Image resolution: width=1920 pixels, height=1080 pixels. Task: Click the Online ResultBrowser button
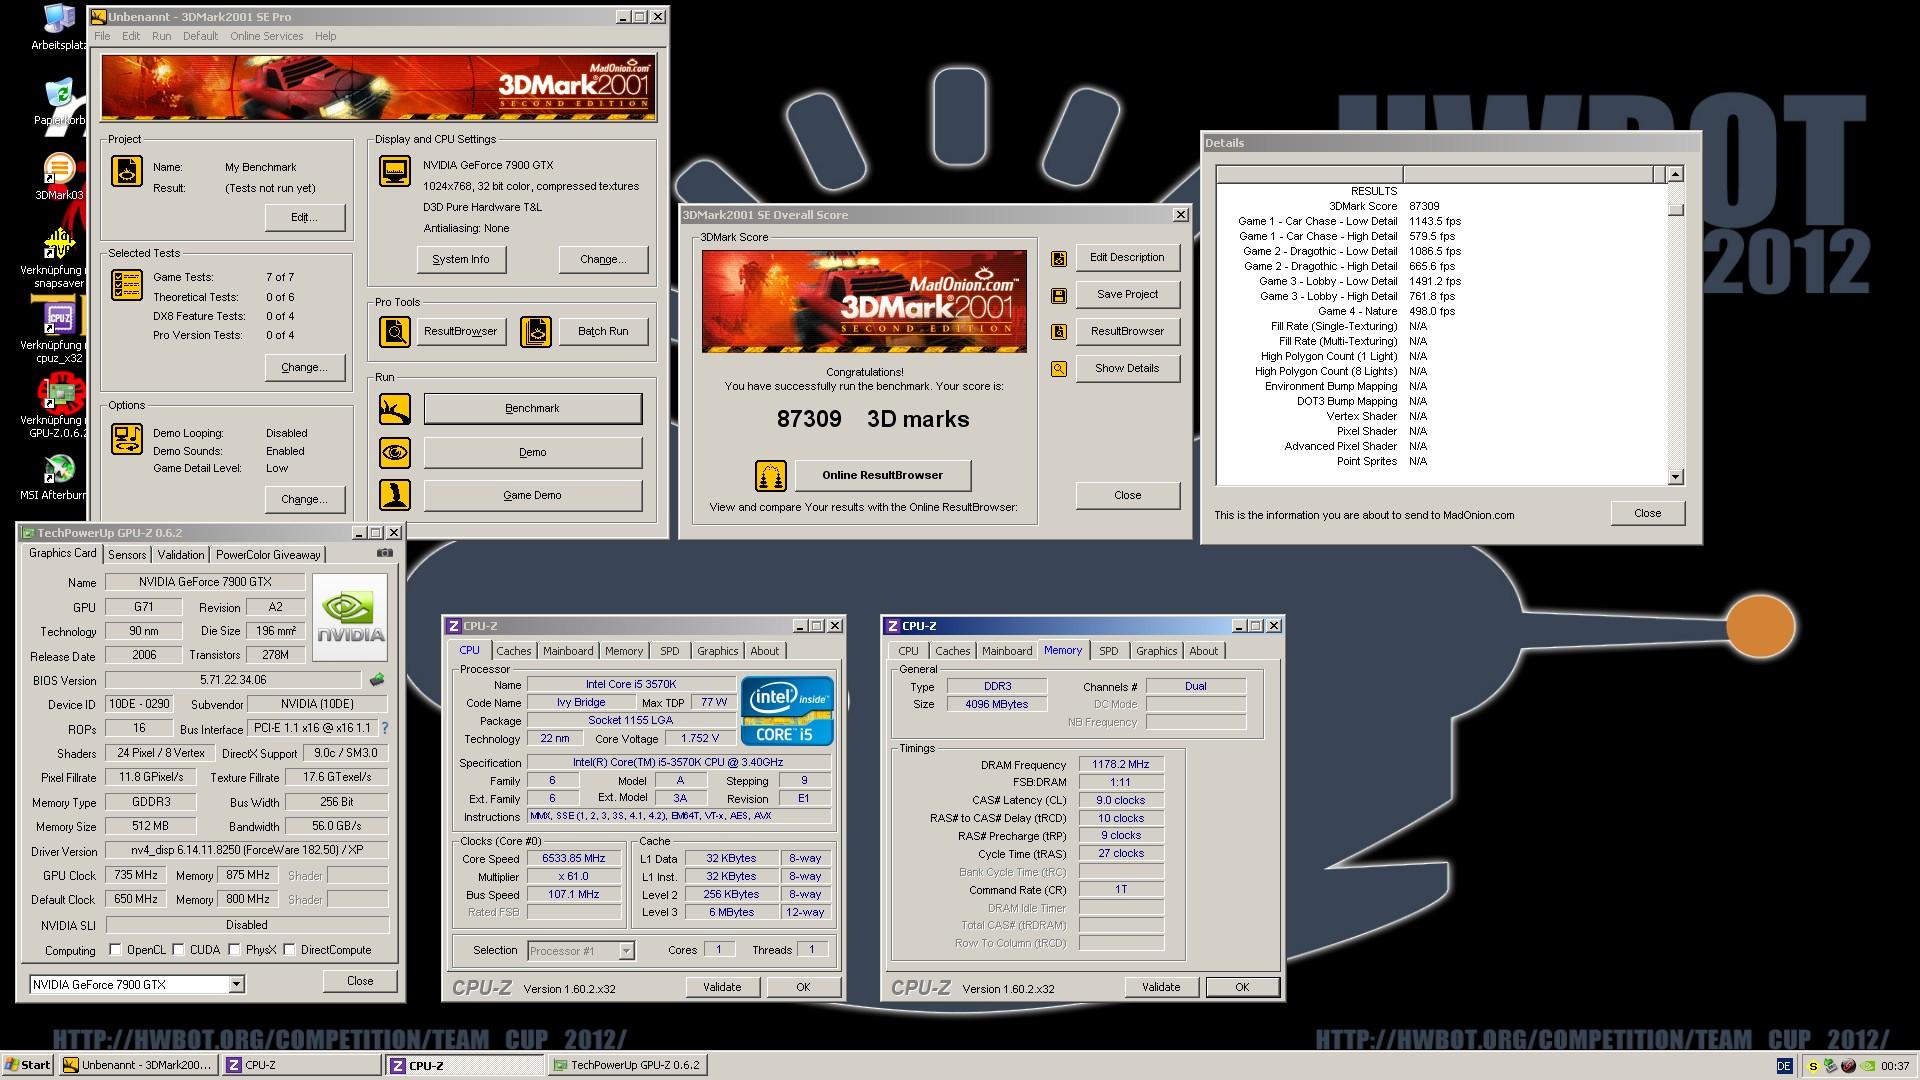coord(883,475)
